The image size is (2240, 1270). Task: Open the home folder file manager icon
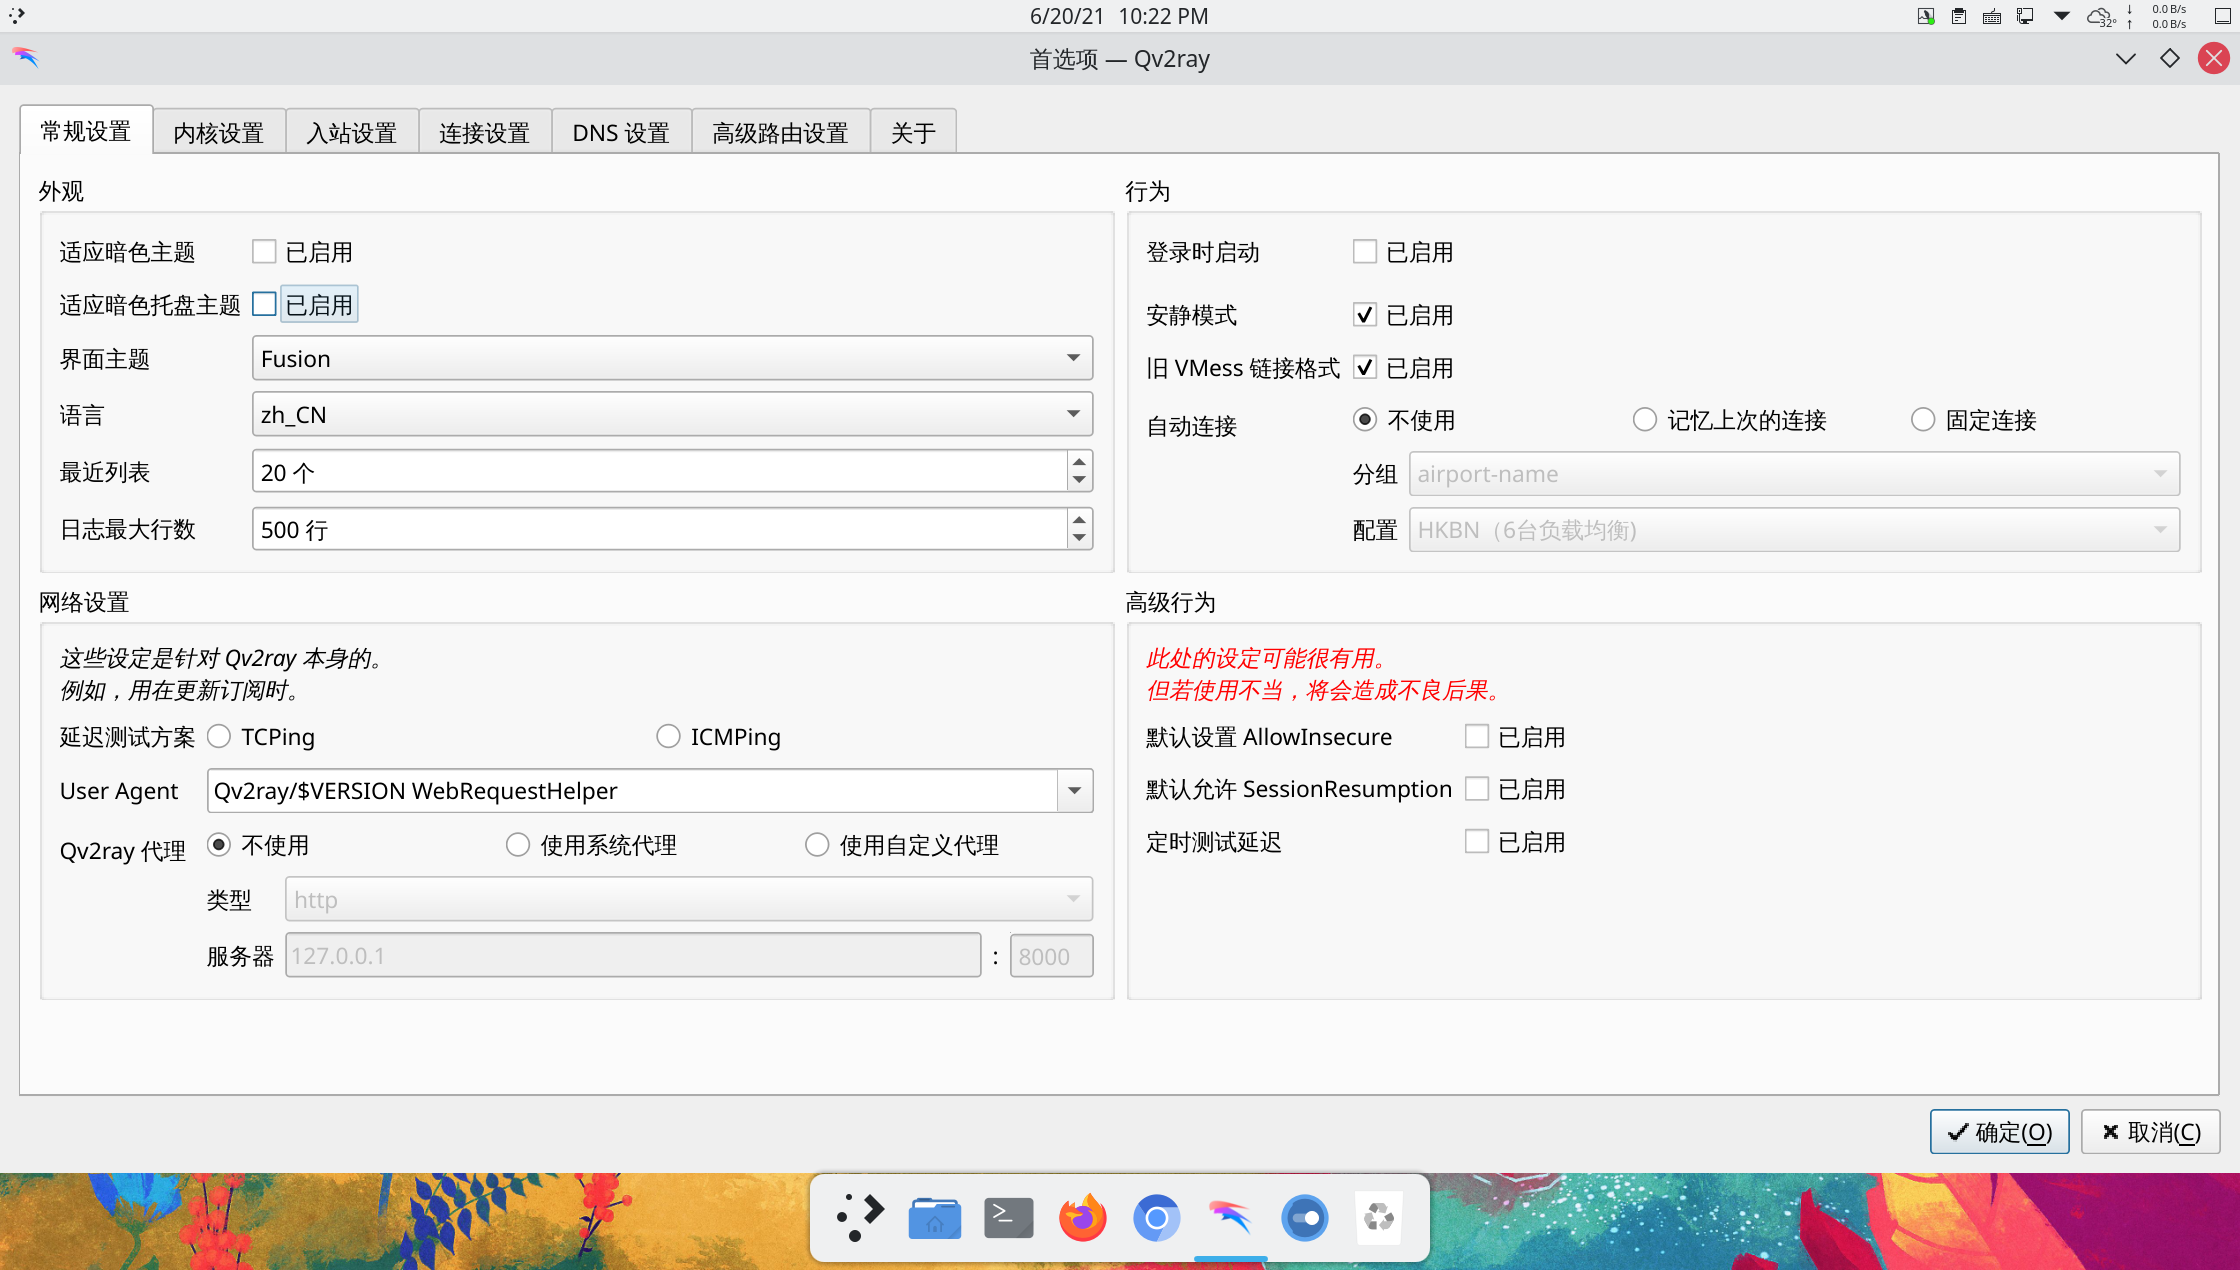pyautogui.click(x=934, y=1217)
